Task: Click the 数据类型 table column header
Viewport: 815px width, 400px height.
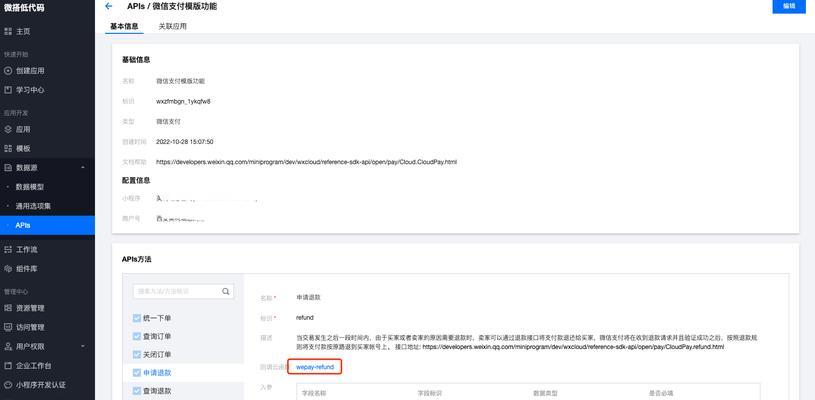Action: (545, 393)
